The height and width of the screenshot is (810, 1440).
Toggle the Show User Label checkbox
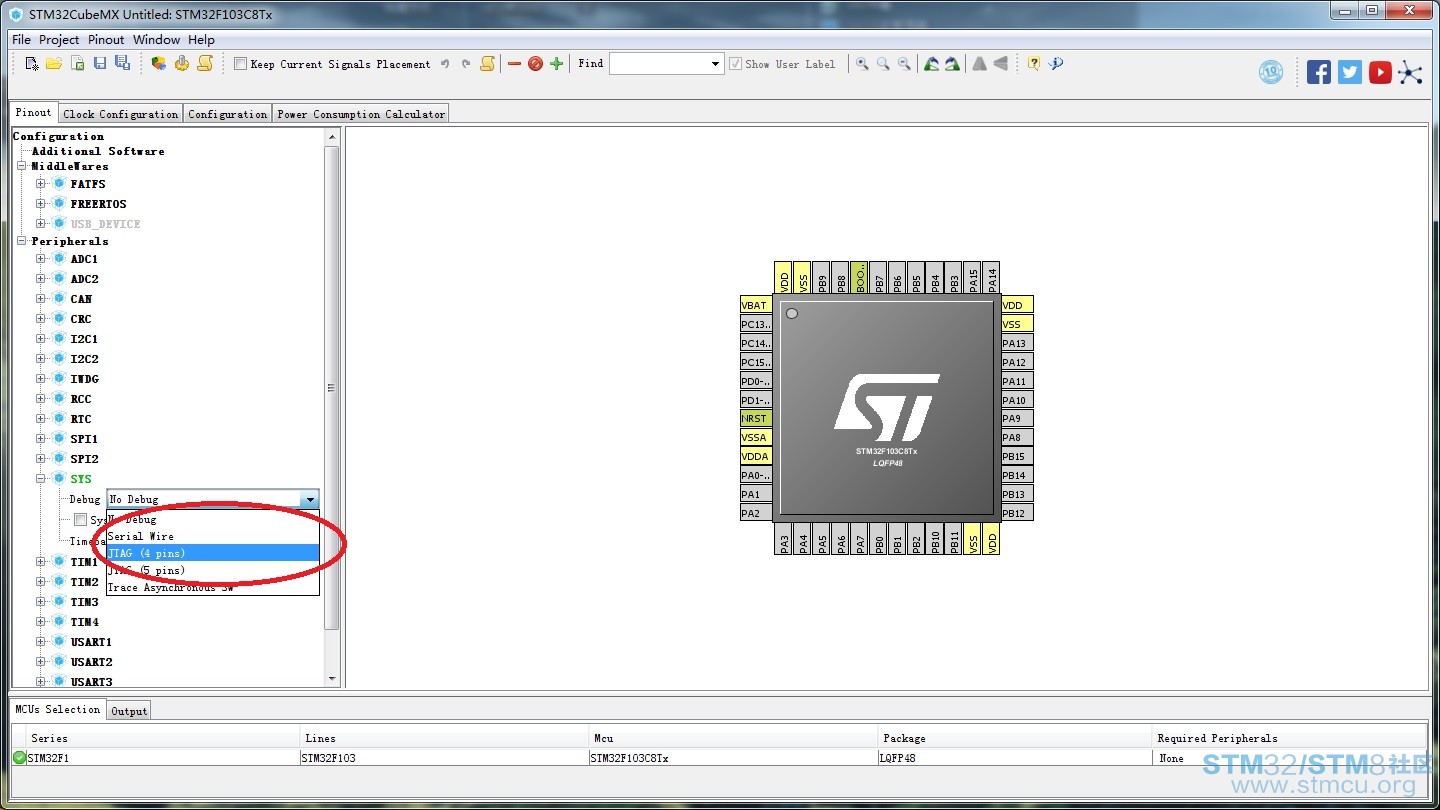(x=736, y=64)
